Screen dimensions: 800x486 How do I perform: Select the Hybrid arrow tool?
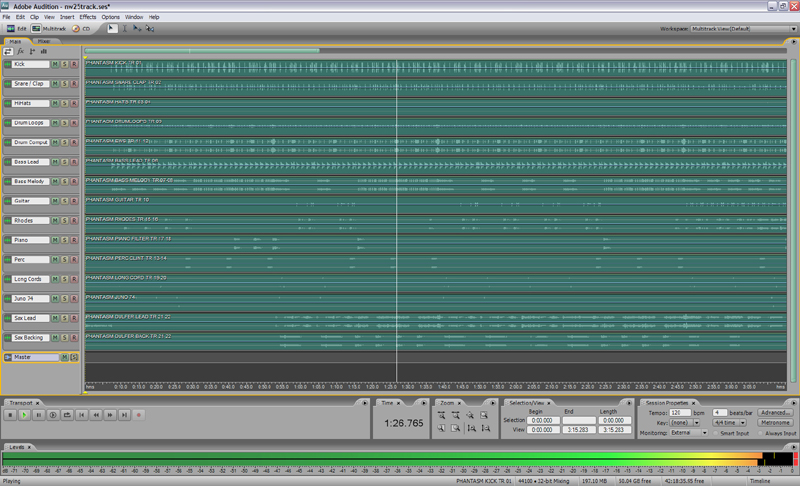111,29
